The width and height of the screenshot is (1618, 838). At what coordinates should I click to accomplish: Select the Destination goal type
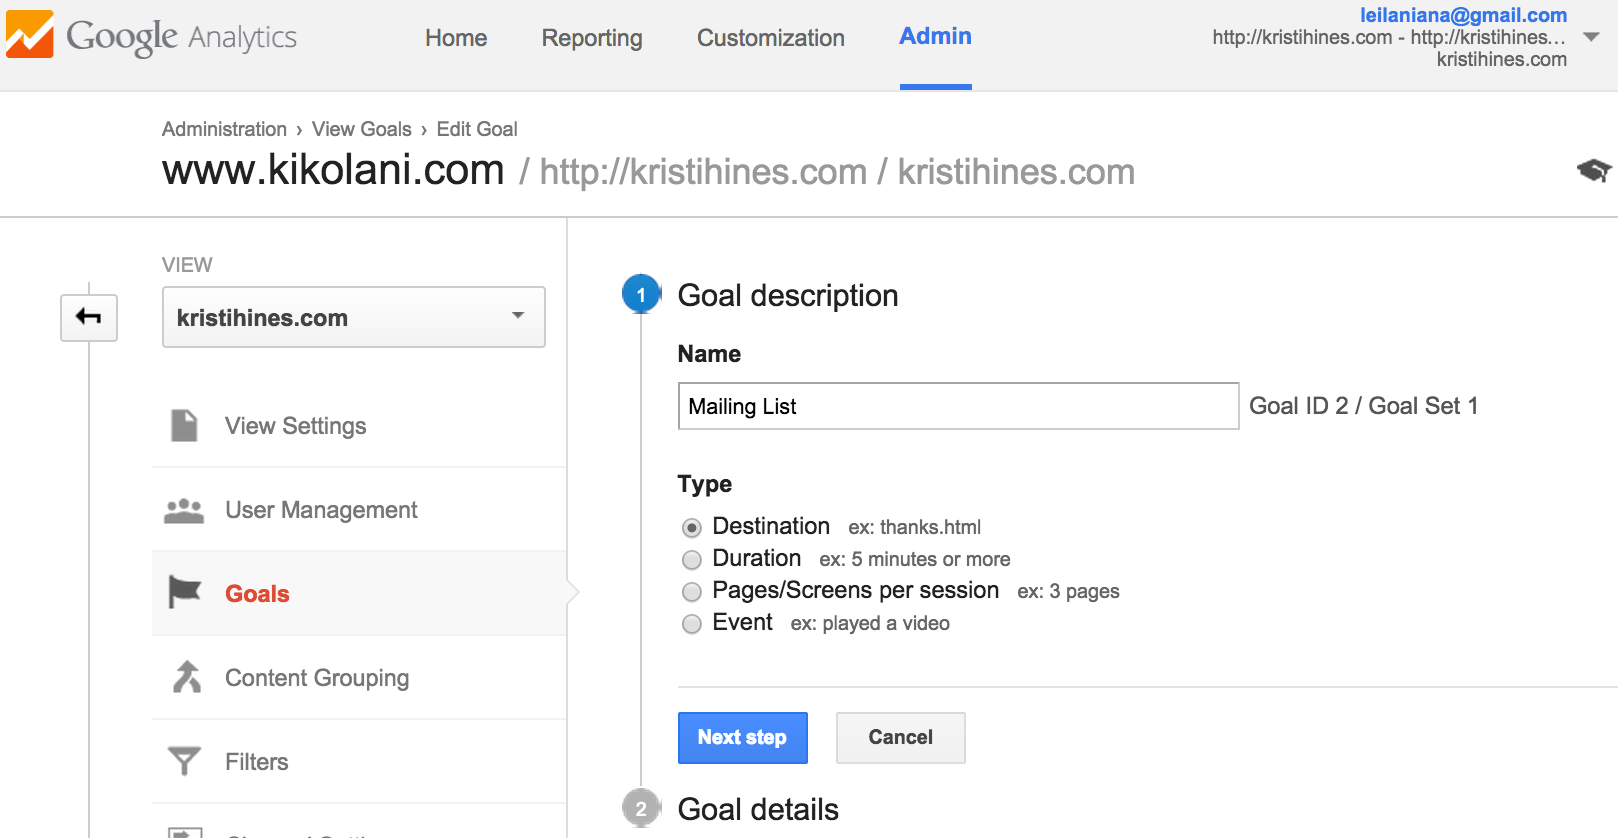[x=692, y=527]
